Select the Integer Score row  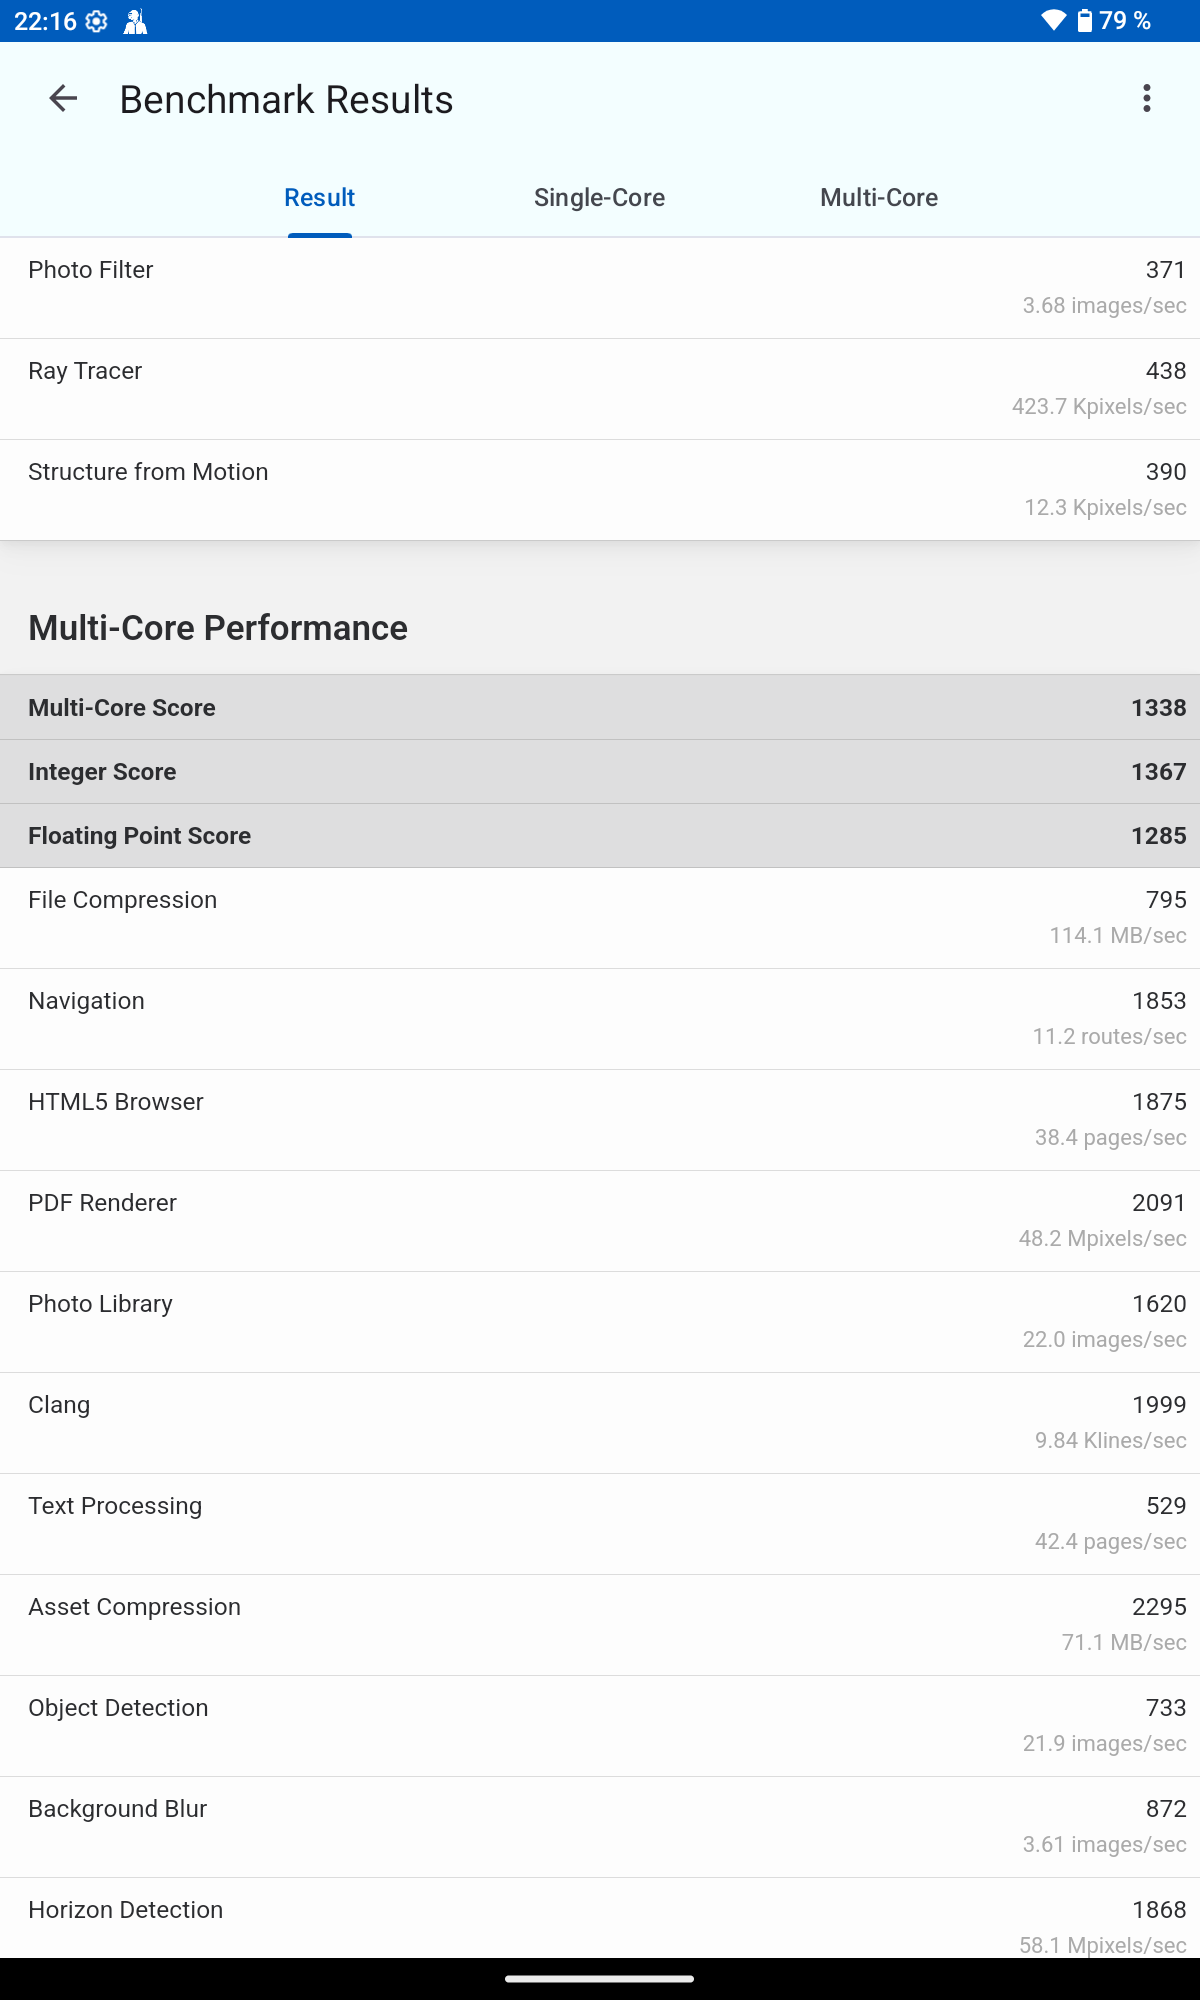(600, 772)
